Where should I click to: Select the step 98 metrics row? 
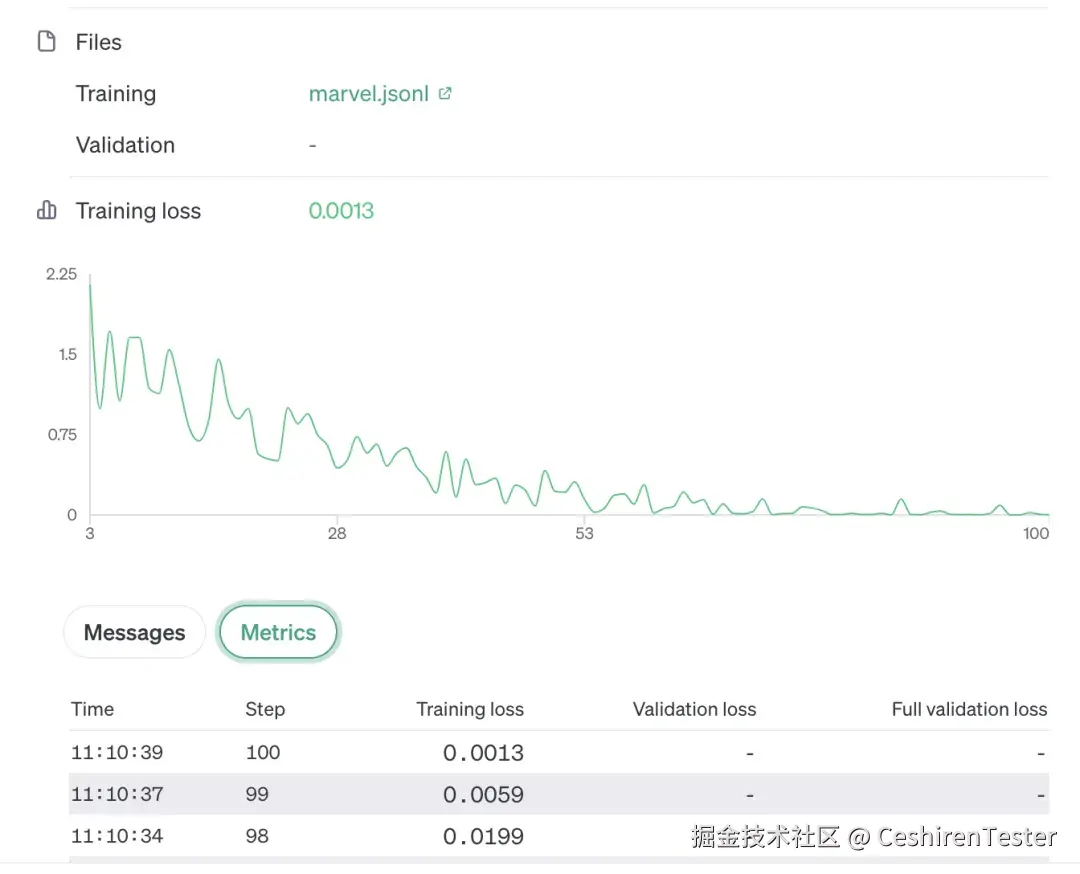(x=558, y=836)
